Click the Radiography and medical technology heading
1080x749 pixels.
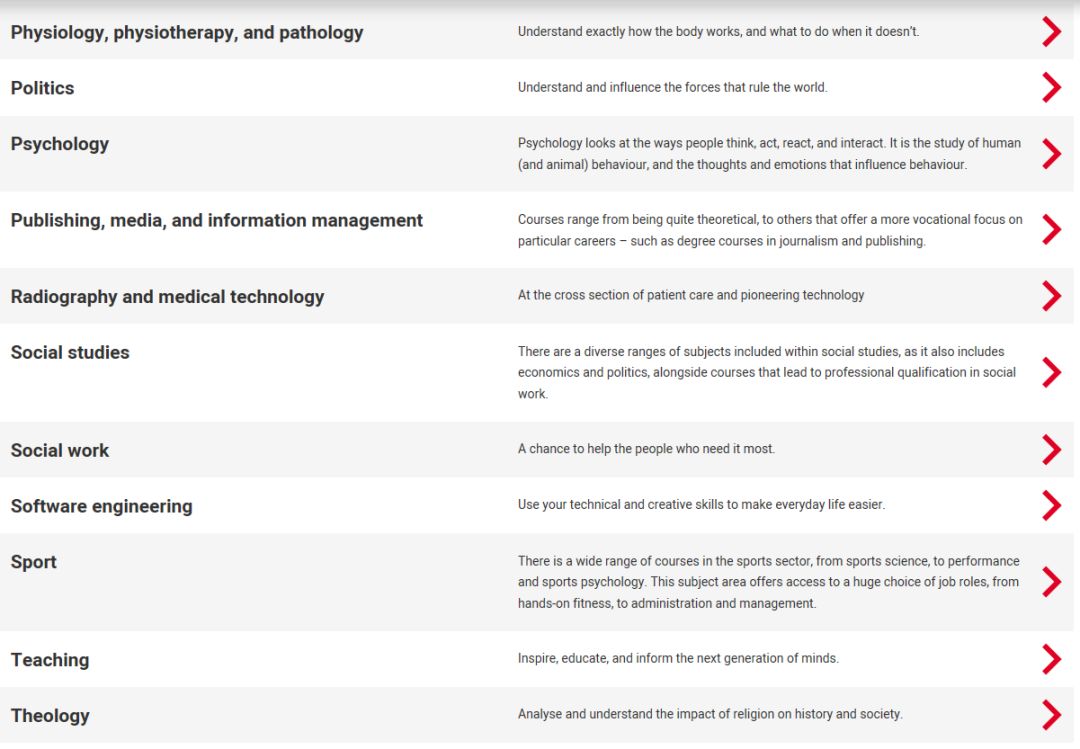tap(167, 297)
